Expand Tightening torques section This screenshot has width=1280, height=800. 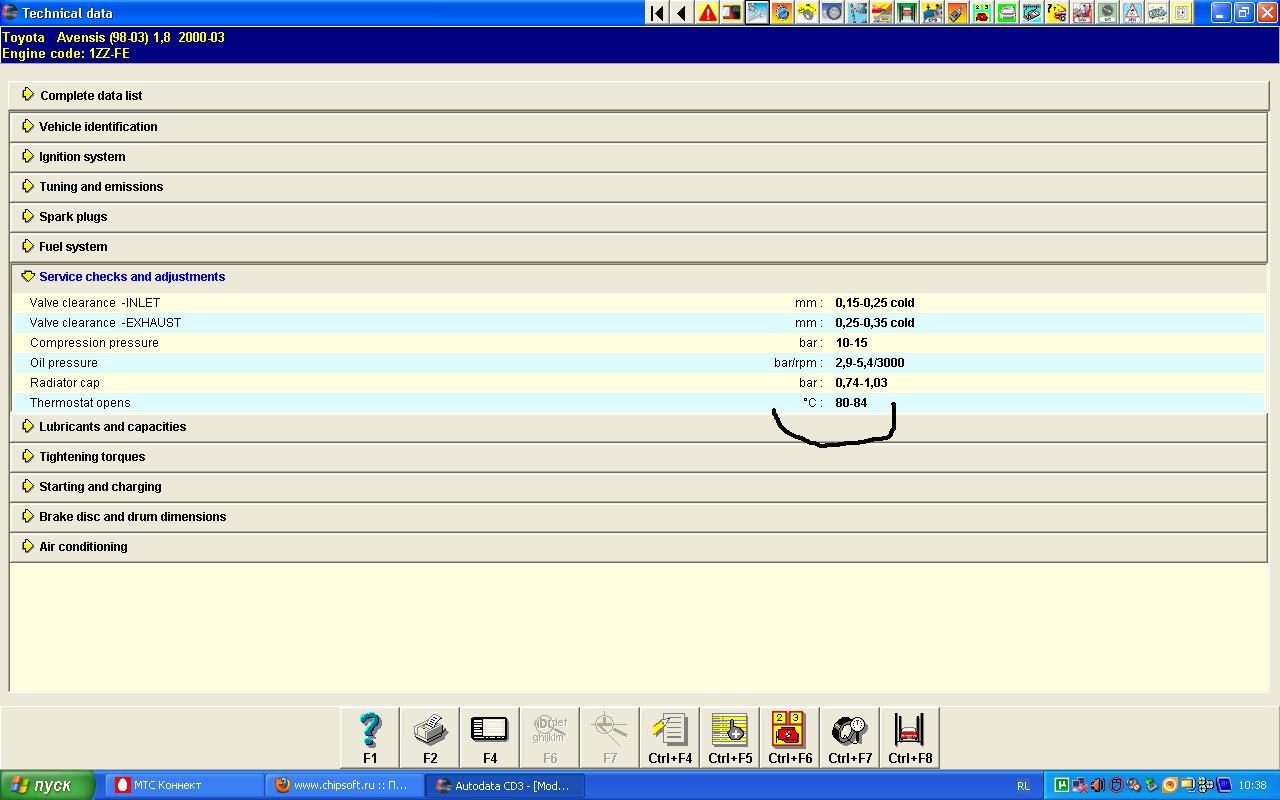point(638,456)
